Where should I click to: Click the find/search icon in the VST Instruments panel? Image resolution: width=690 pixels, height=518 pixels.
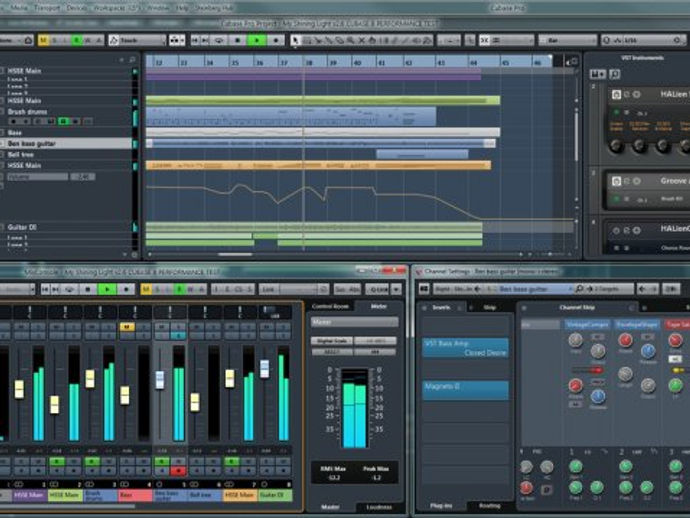(615, 74)
